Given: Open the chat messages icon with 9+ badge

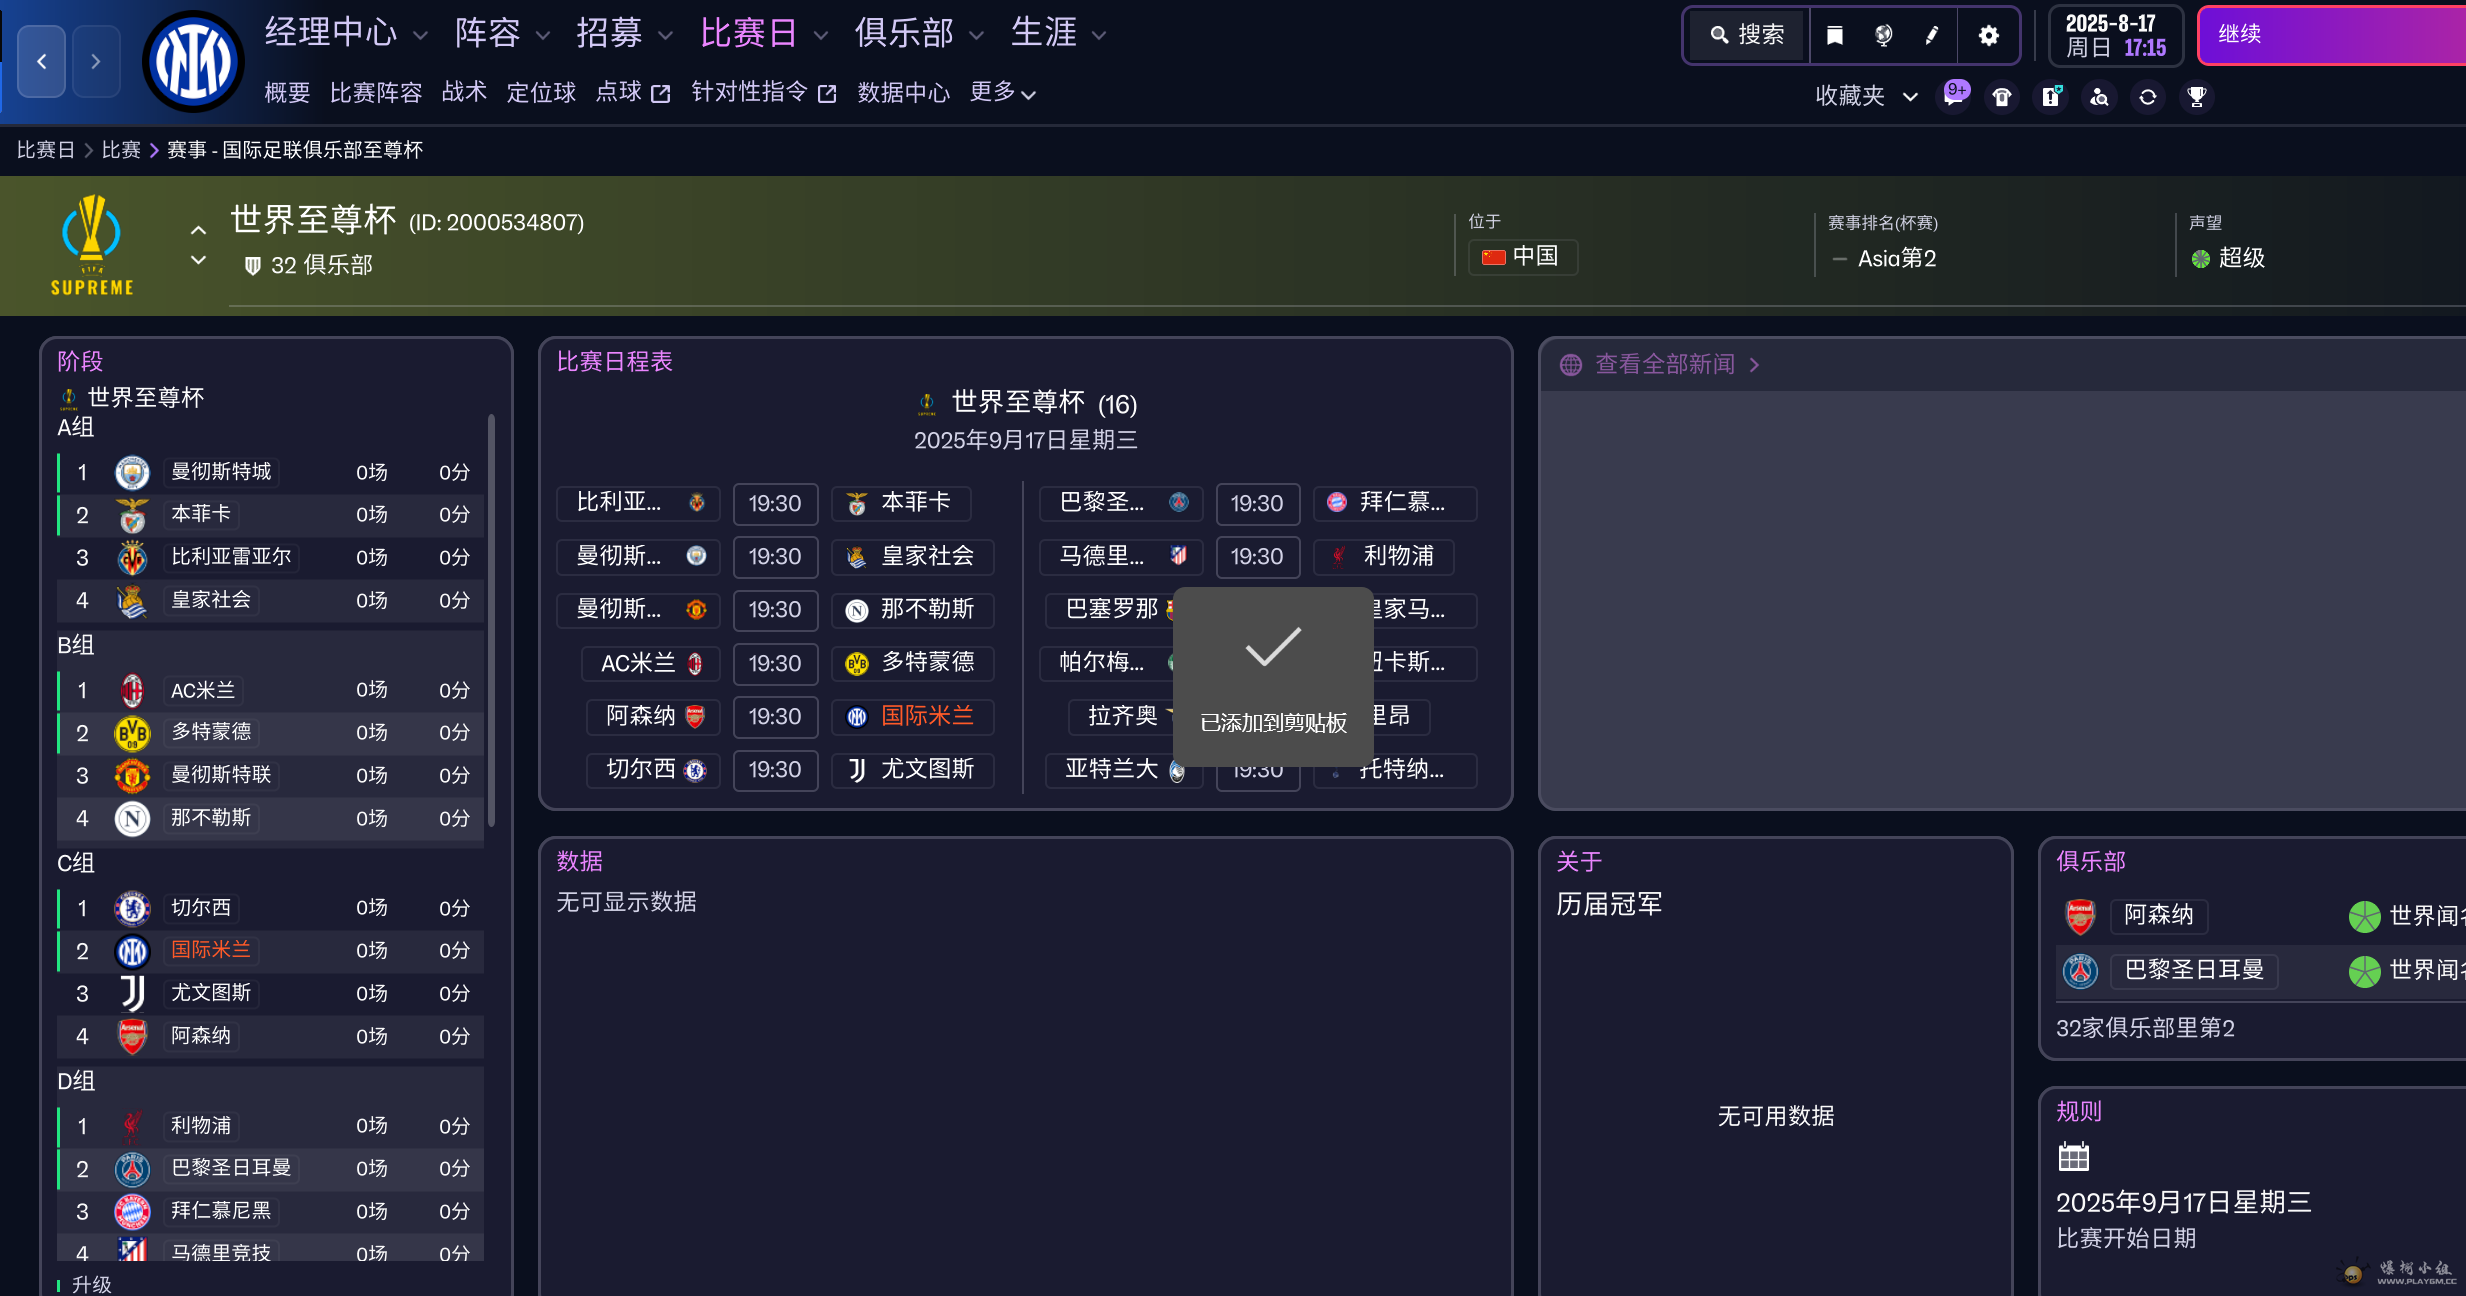Looking at the screenshot, I should [x=1954, y=96].
